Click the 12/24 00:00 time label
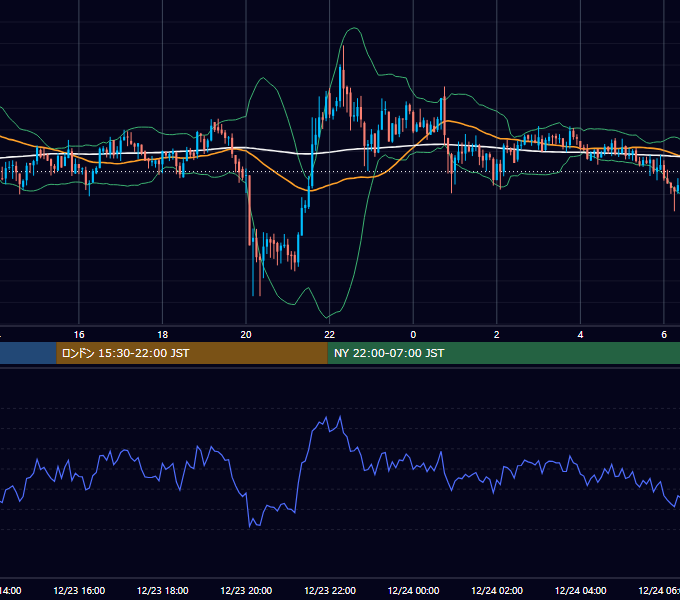The image size is (680, 600). tap(413, 590)
